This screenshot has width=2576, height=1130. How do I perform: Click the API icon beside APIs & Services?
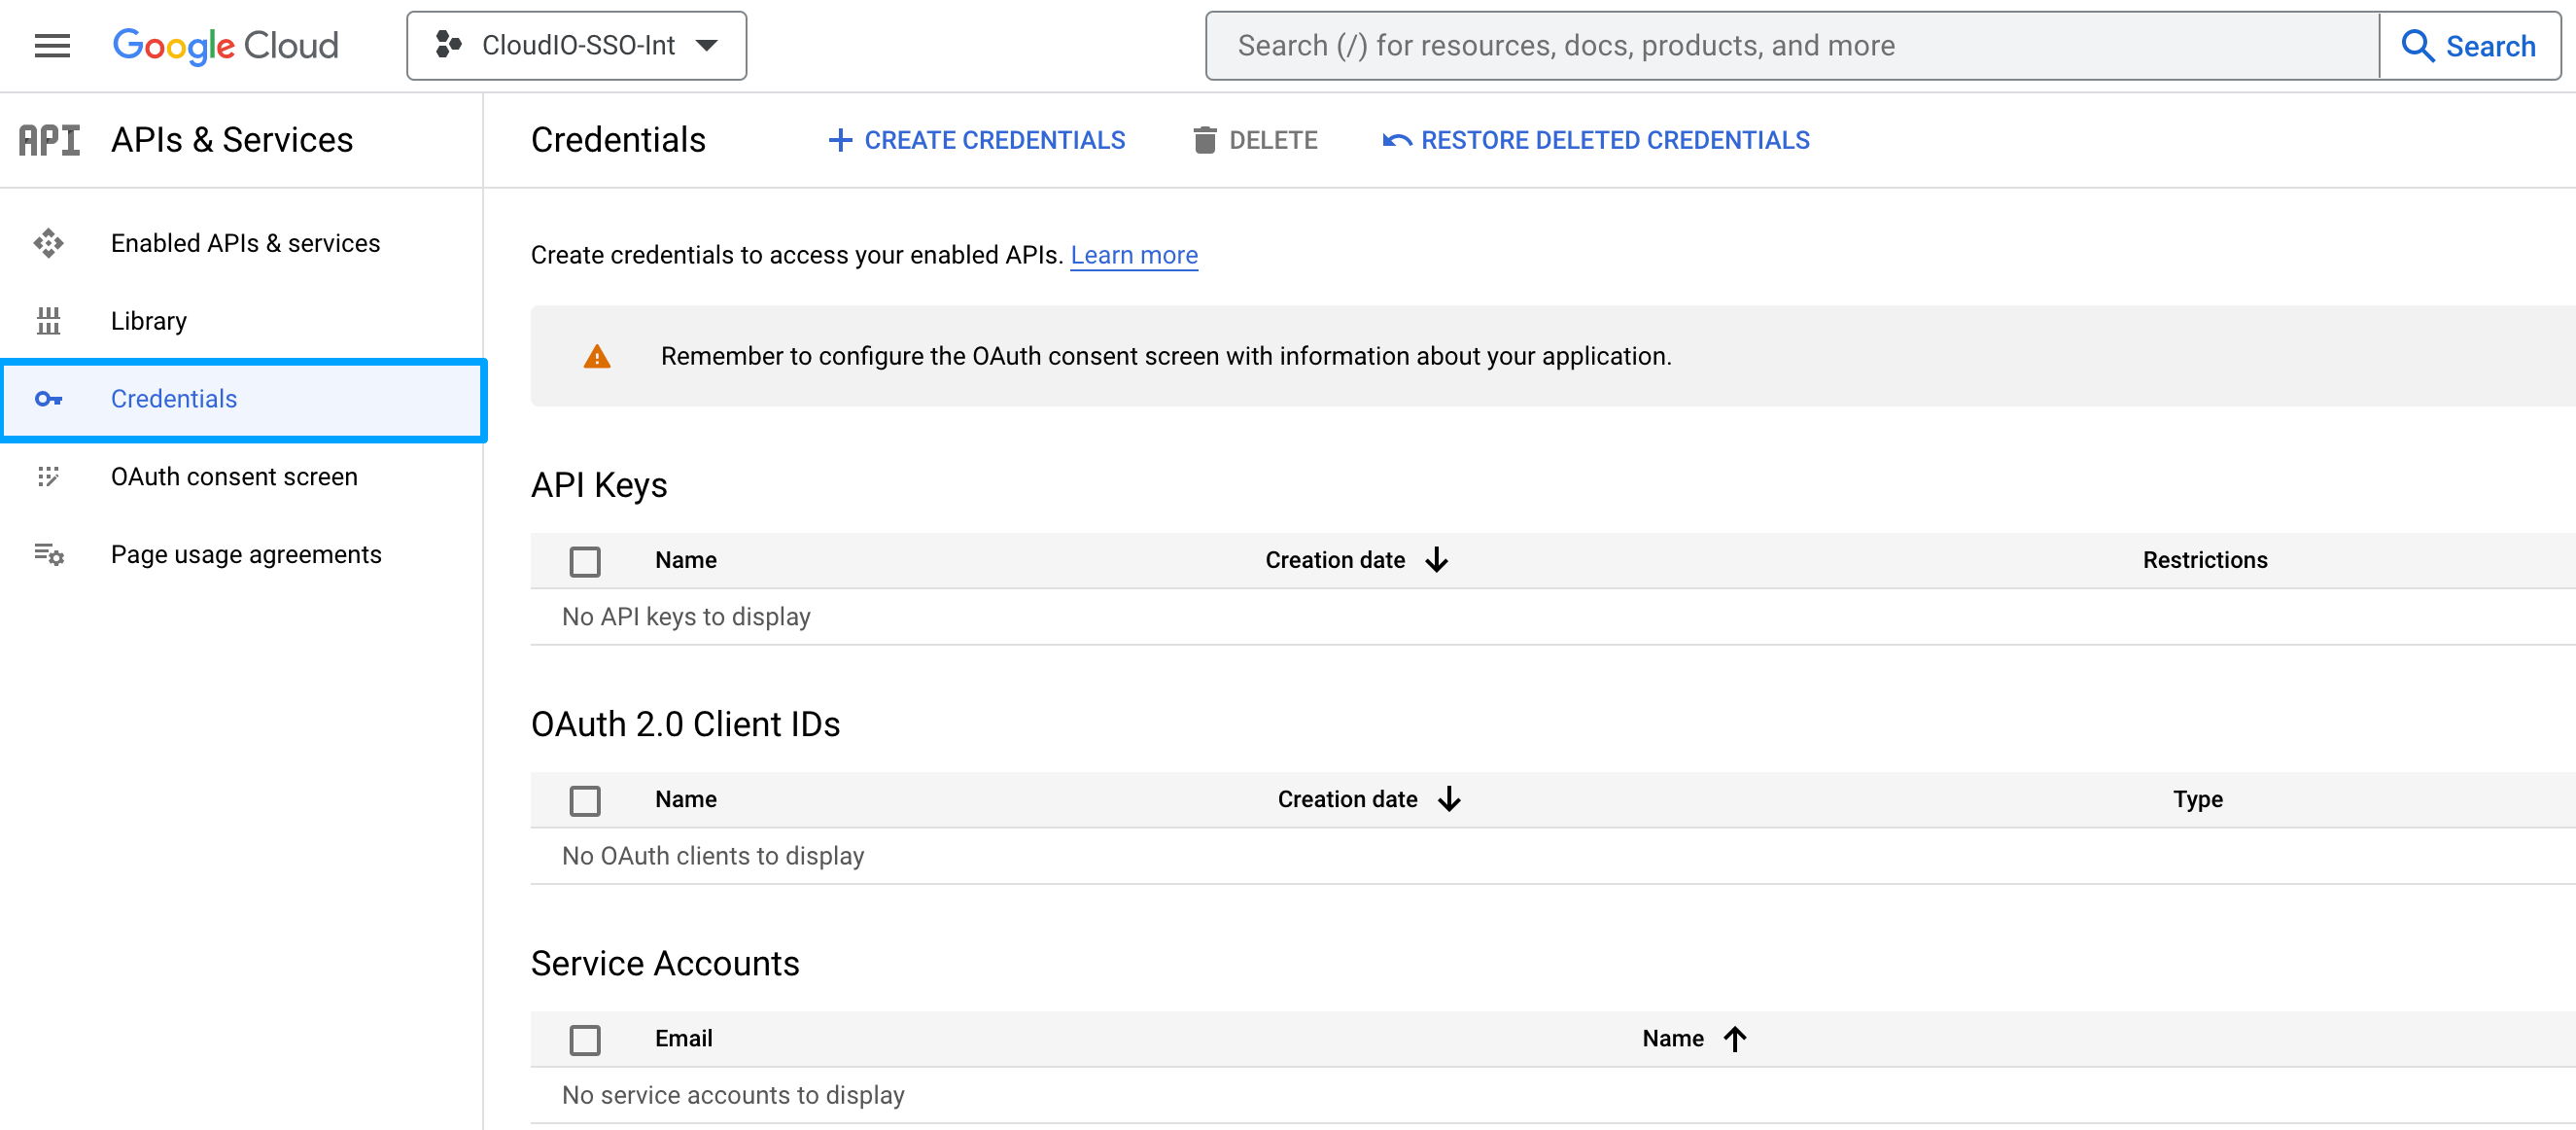49,140
